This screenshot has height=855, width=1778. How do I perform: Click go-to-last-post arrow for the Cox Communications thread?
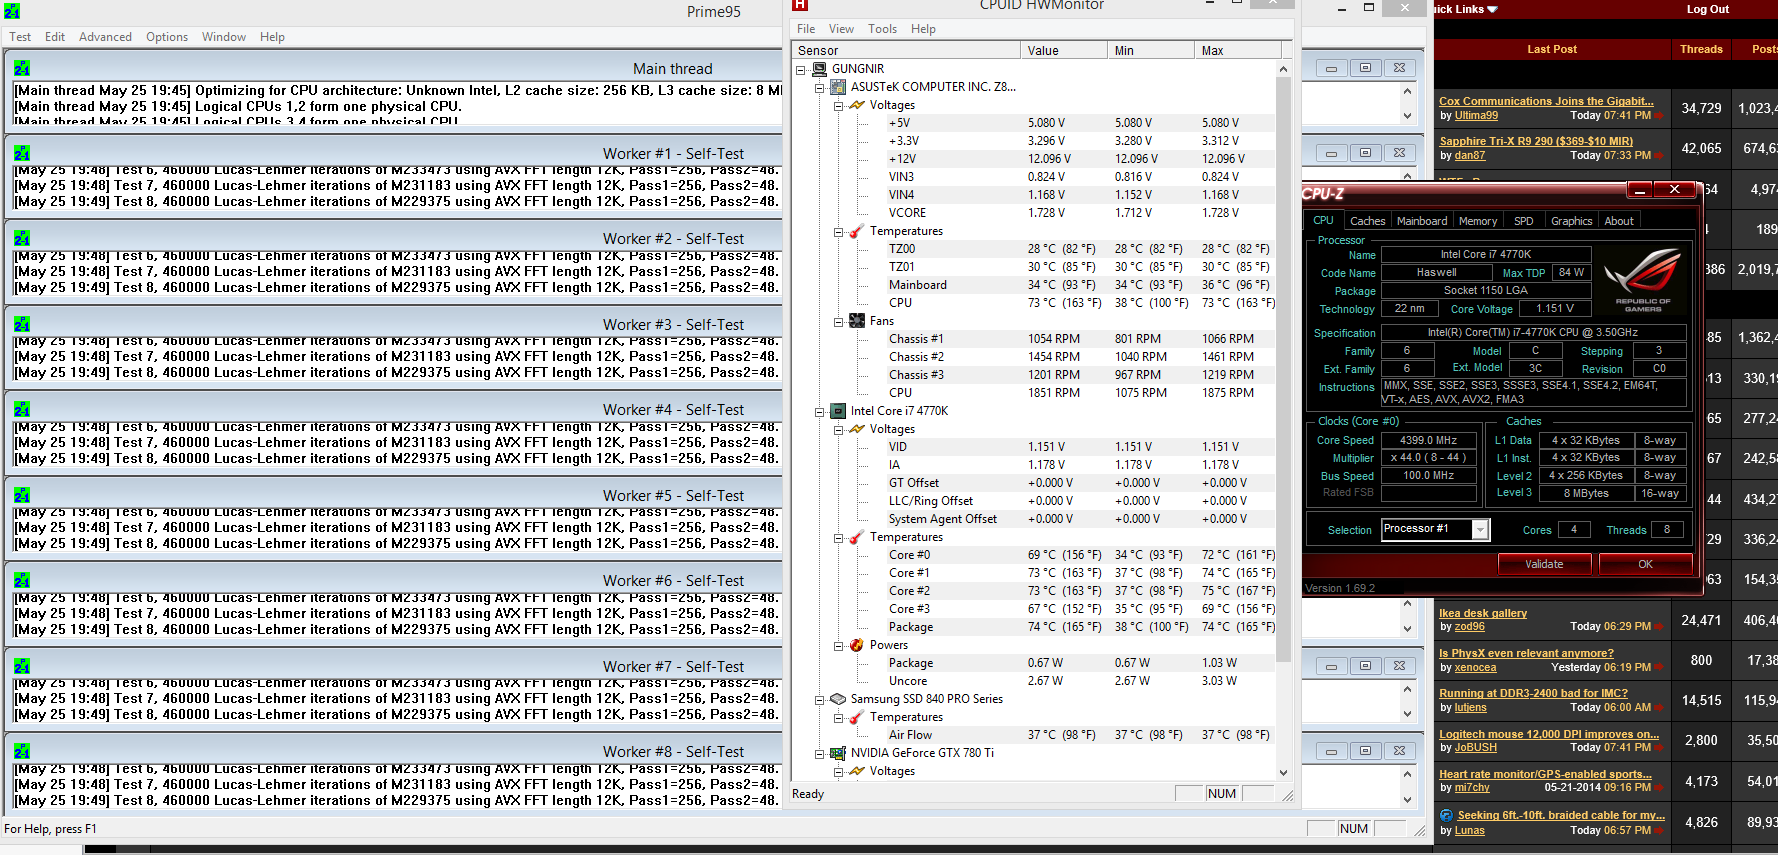tap(1661, 116)
